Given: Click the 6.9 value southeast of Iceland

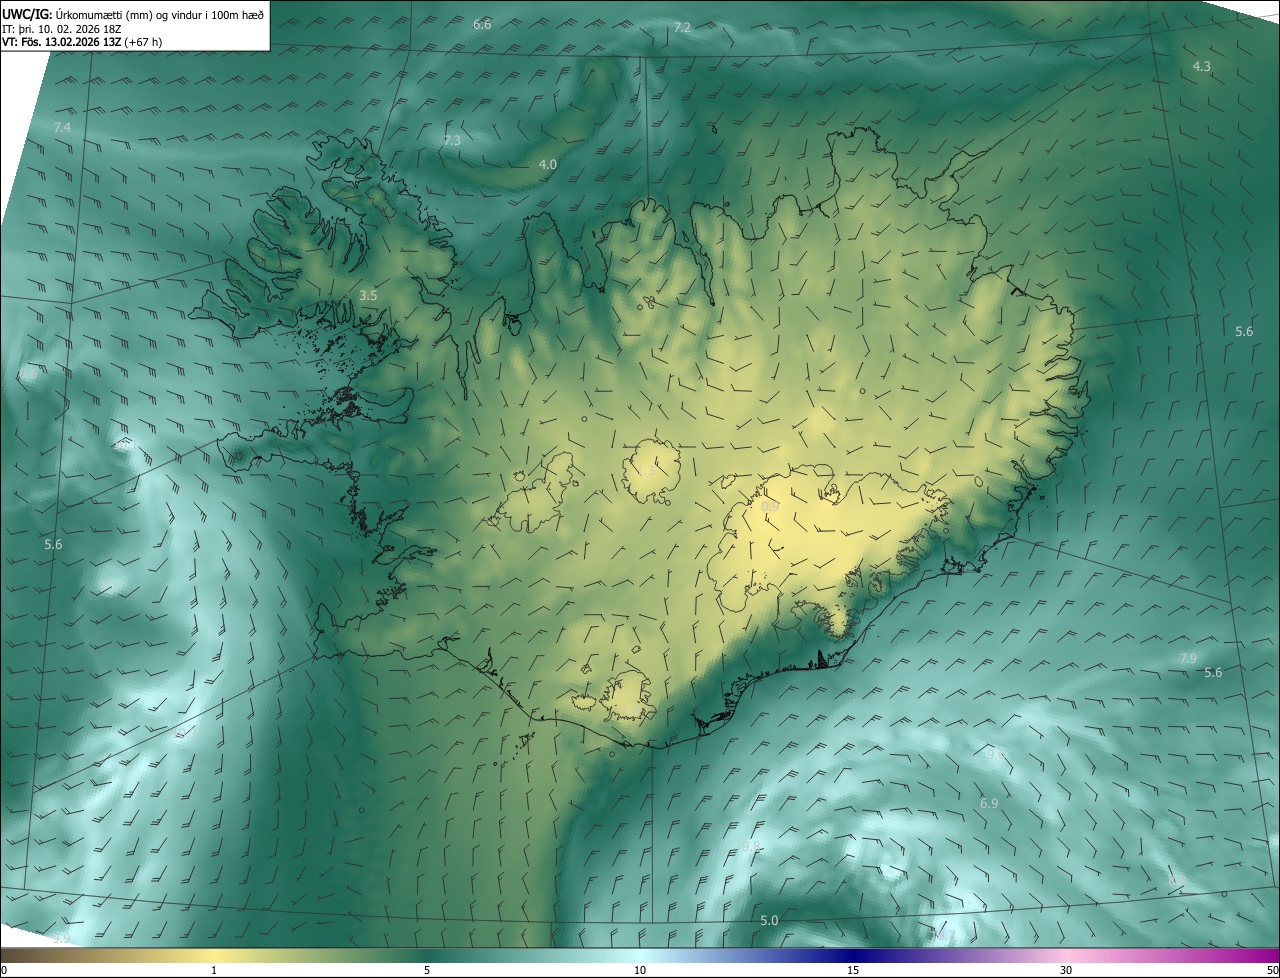Looking at the screenshot, I should 989,803.
